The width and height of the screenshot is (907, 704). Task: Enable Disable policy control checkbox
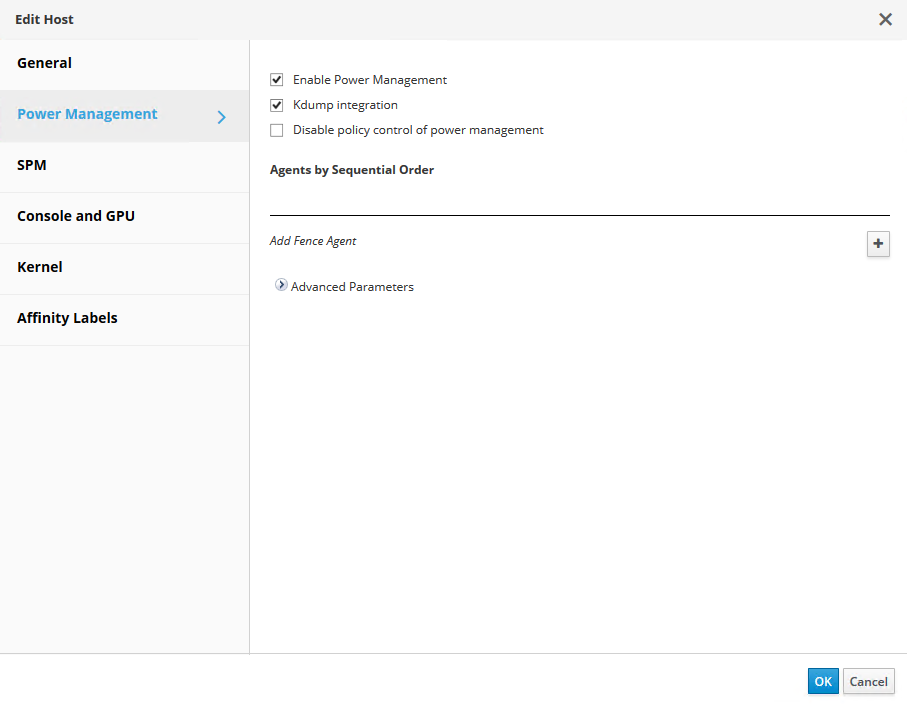(277, 130)
